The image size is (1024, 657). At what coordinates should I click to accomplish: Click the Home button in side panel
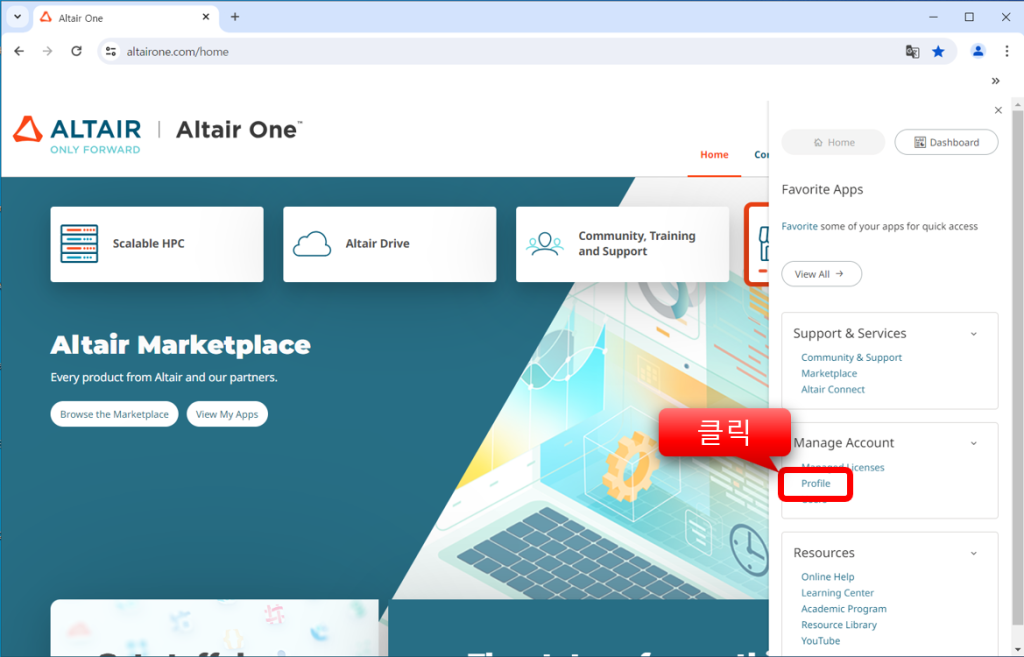[833, 142]
